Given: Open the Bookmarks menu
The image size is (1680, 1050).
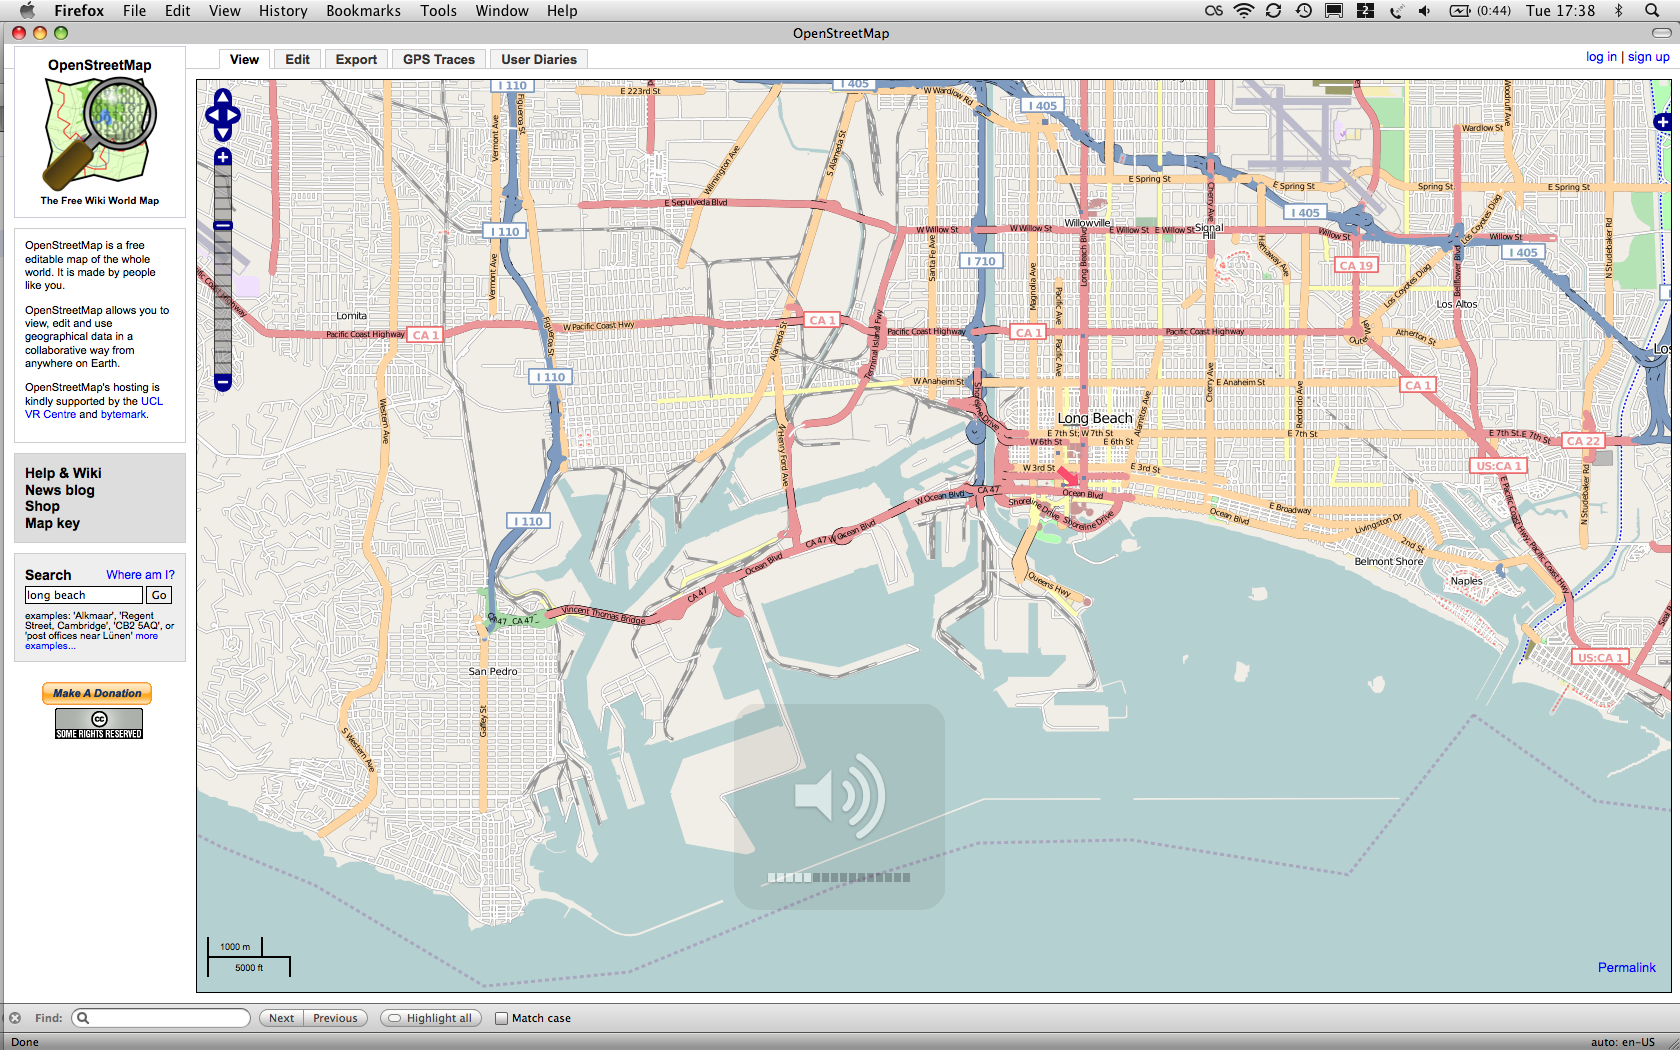Looking at the screenshot, I should coord(363,11).
